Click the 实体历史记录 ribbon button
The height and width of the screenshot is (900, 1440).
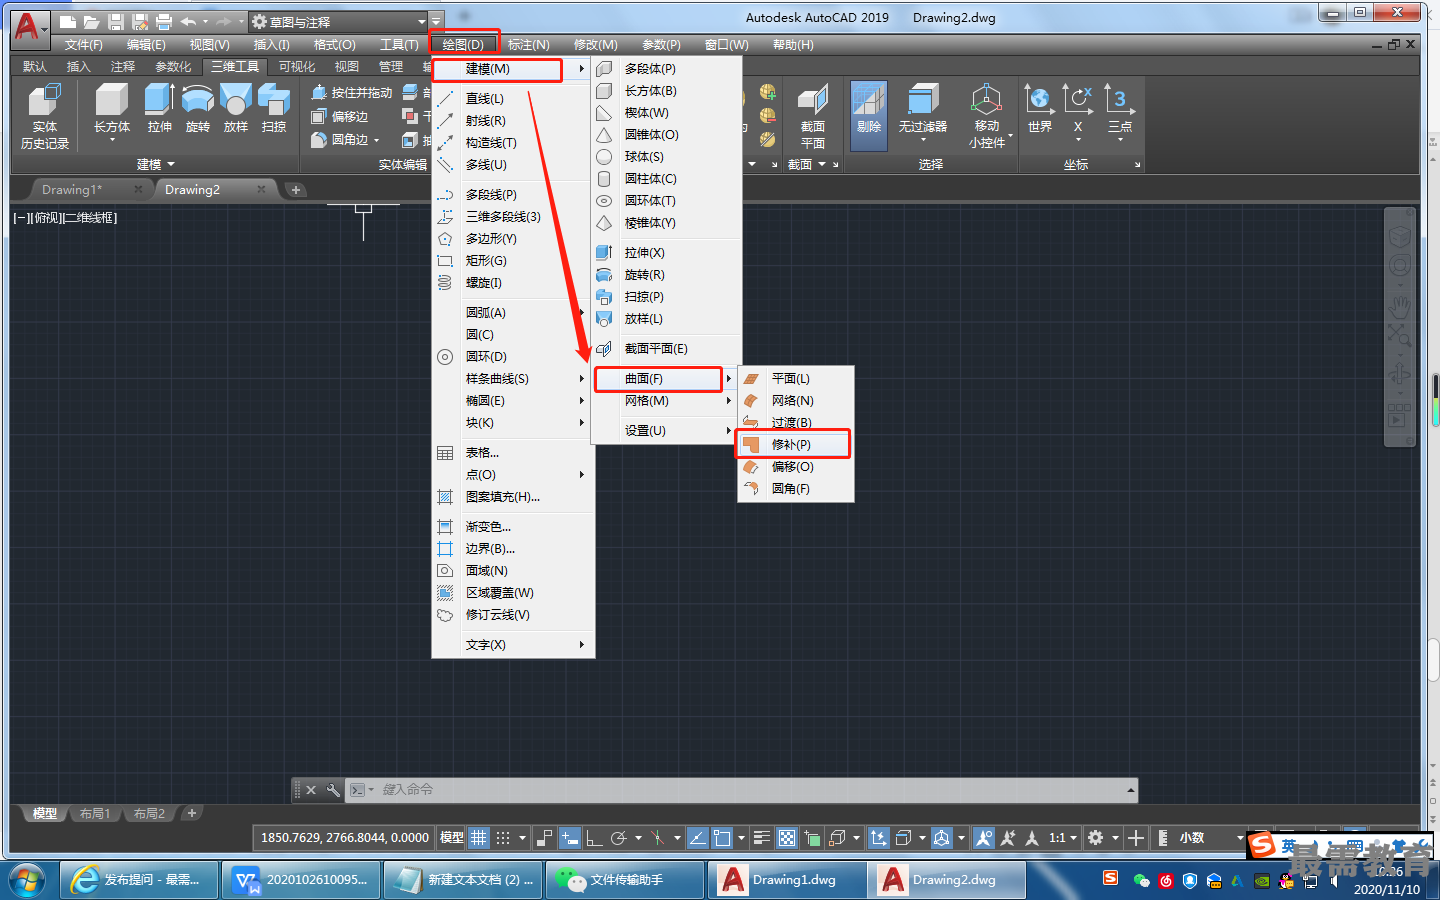pos(45,117)
